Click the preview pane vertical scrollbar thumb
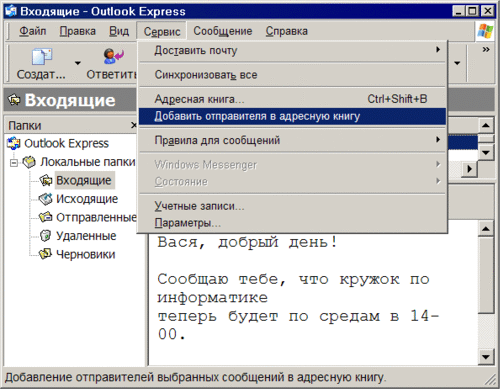 point(486,275)
